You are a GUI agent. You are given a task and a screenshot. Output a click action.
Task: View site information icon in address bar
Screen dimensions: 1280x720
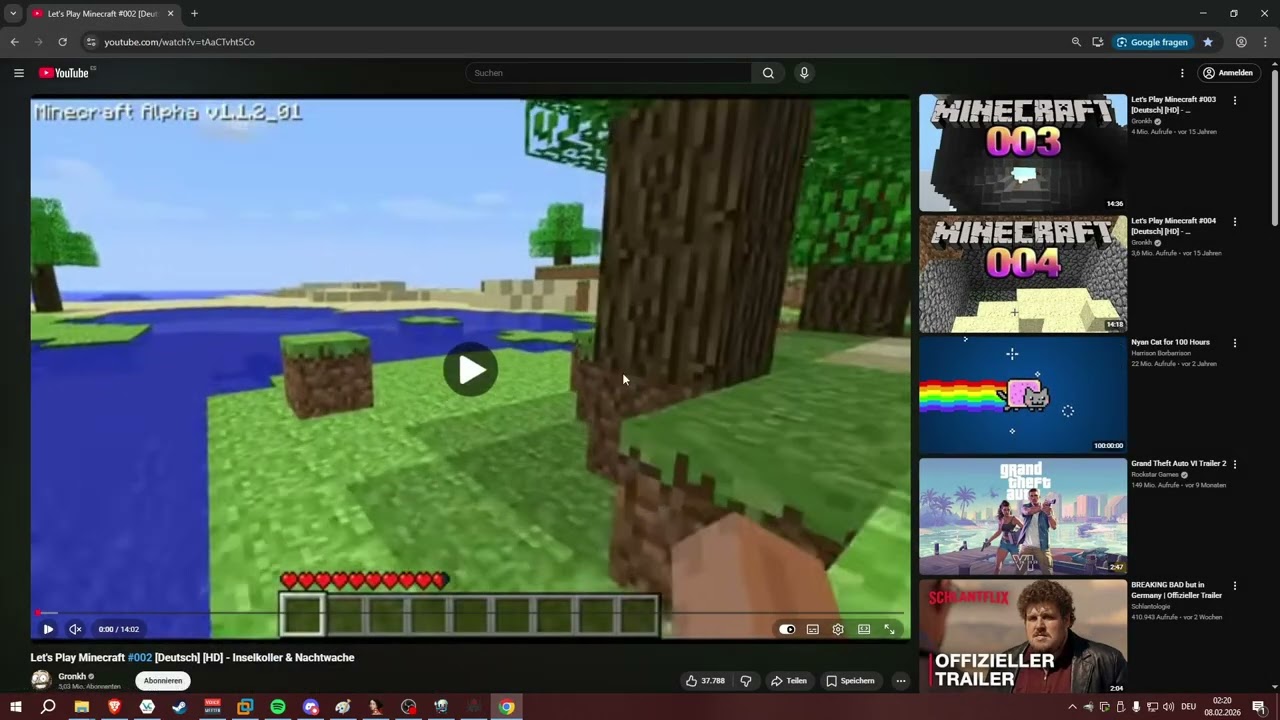click(91, 42)
